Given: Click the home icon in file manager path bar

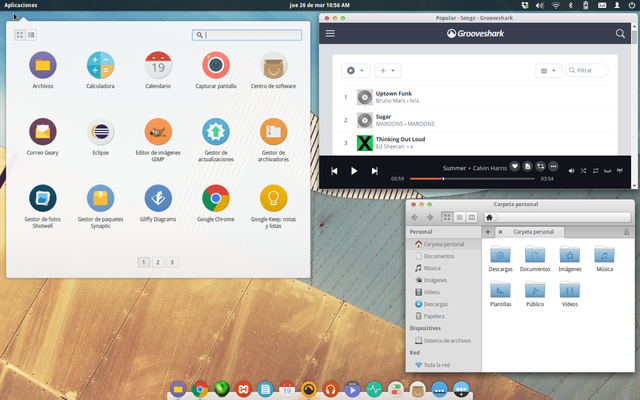Looking at the screenshot, I should tap(489, 217).
